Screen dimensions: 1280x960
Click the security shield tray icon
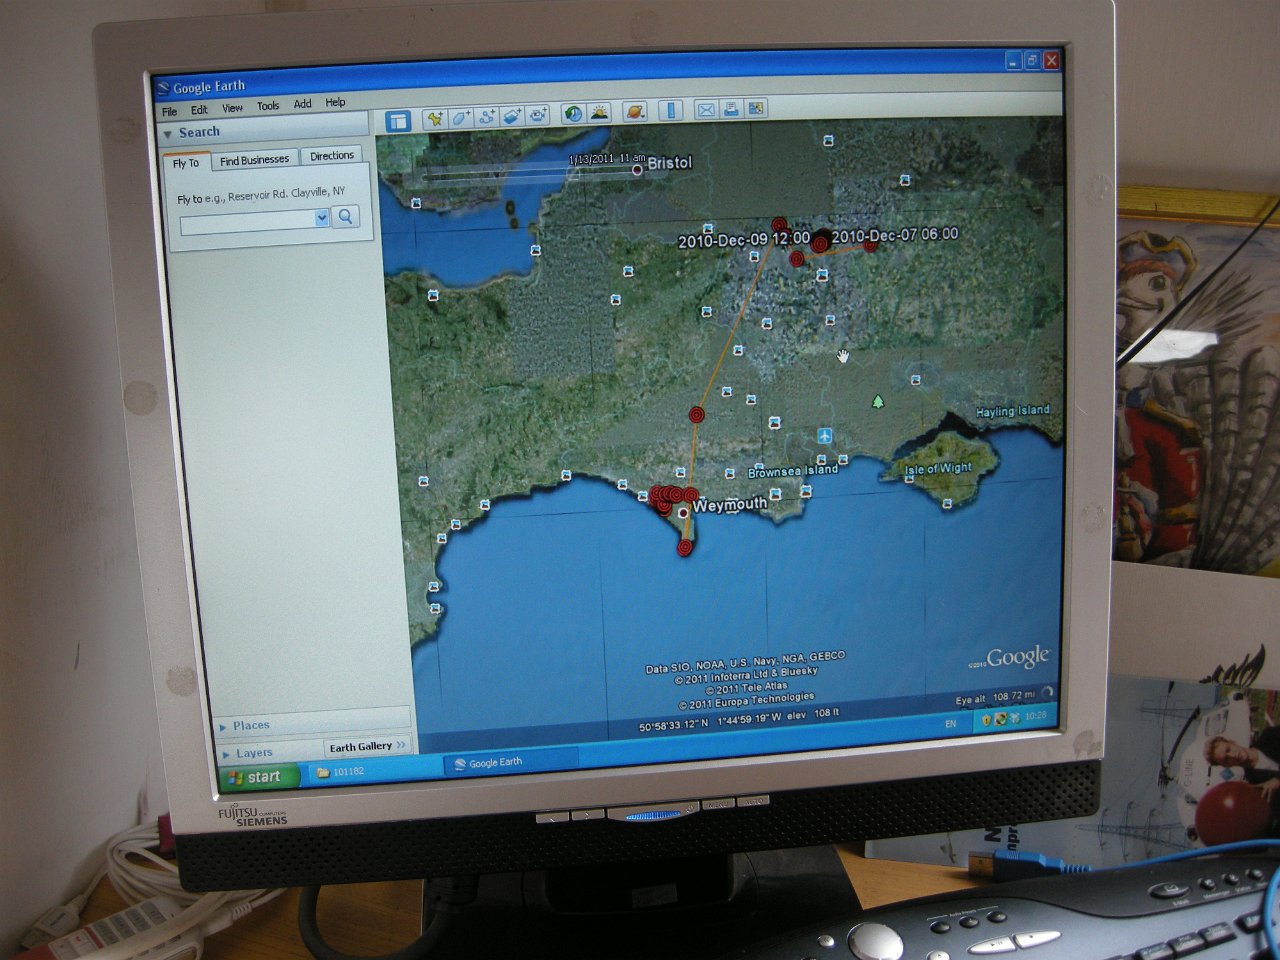(x=987, y=720)
